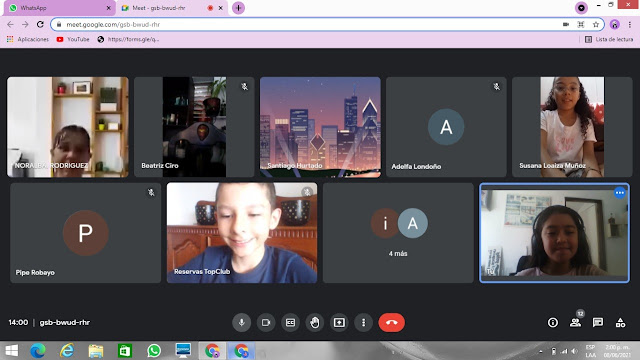The height and width of the screenshot is (360, 640).
Task: Open WhatsApp from the taskbar
Action: [154, 351]
